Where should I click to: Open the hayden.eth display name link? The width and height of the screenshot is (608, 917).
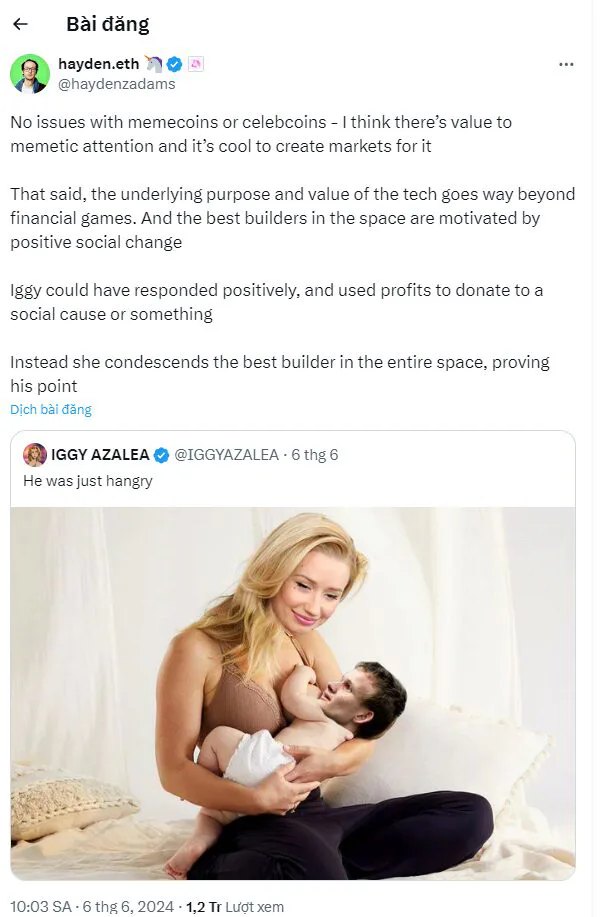98,64
